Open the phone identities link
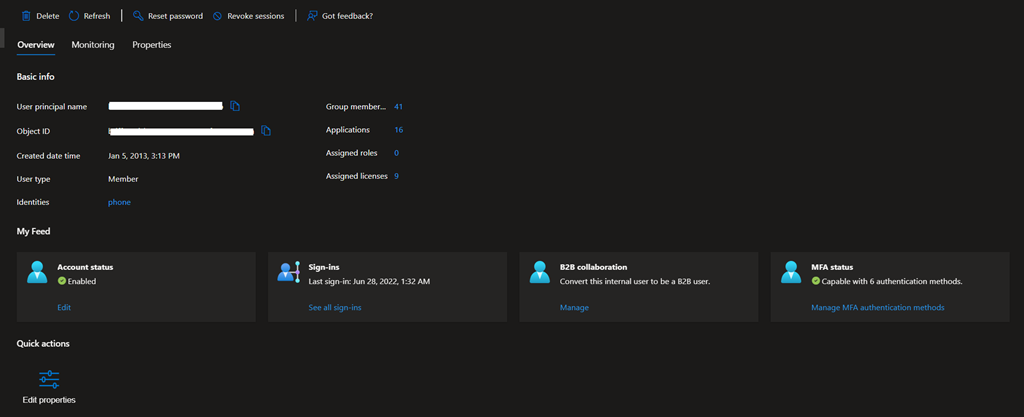Viewport: 1024px width, 417px height. pyautogui.click(x=119, y=202)
